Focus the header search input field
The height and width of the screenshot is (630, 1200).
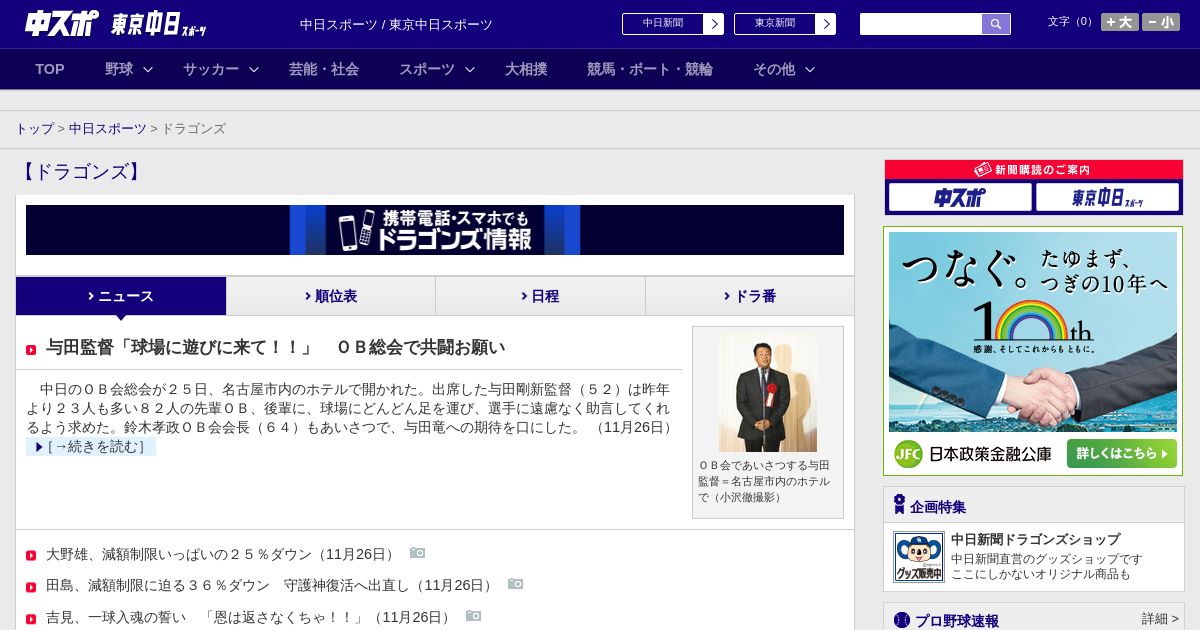[921, 24]
